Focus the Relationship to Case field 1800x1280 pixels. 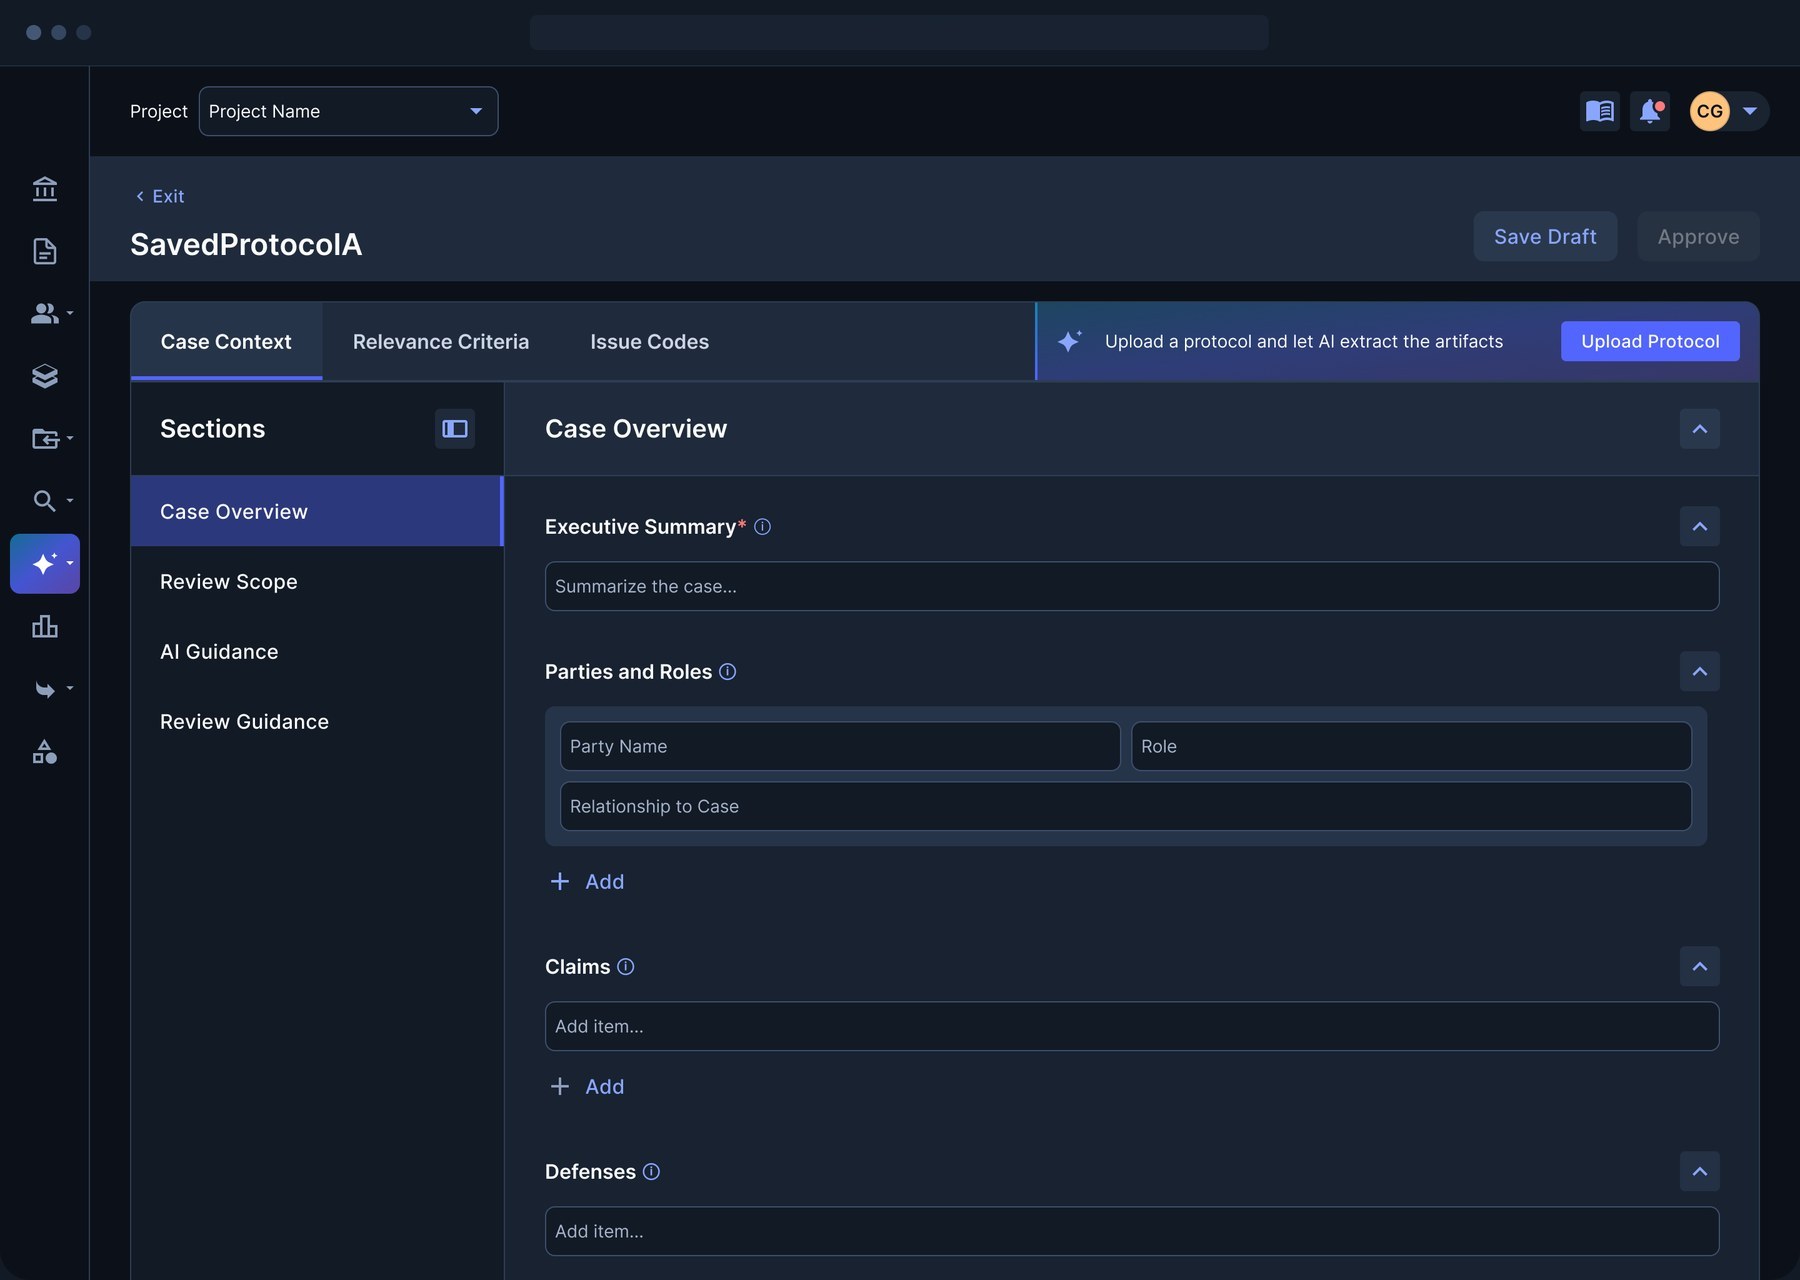[1126, 807]
